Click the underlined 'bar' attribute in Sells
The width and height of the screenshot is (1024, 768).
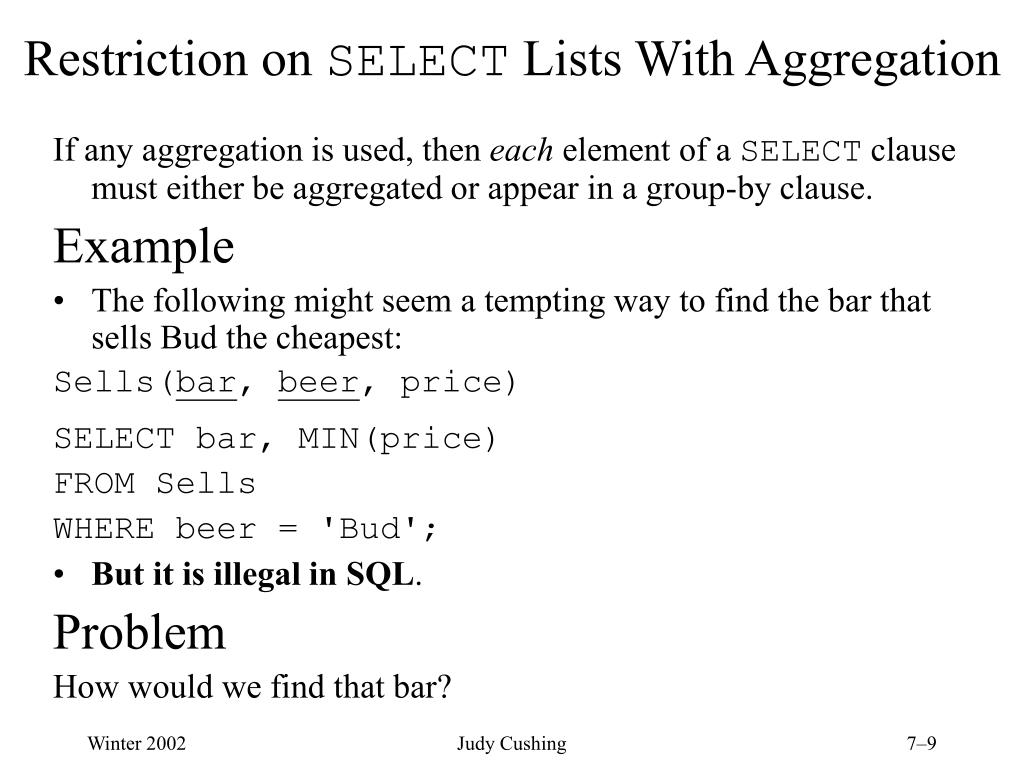(x=206, y=383)
